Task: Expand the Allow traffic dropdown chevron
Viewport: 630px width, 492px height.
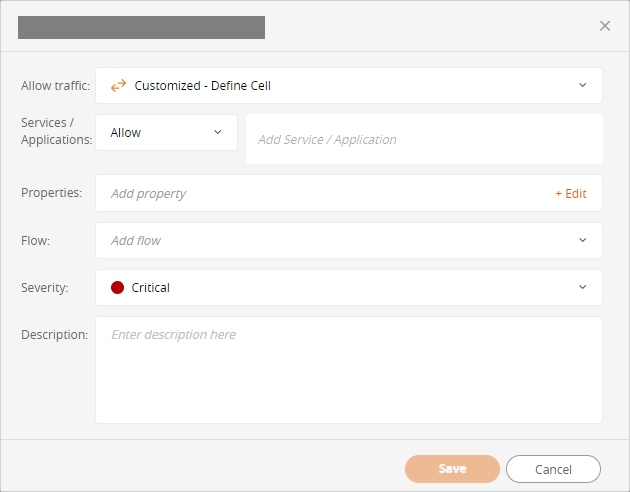Action: [x=583, y=85]
